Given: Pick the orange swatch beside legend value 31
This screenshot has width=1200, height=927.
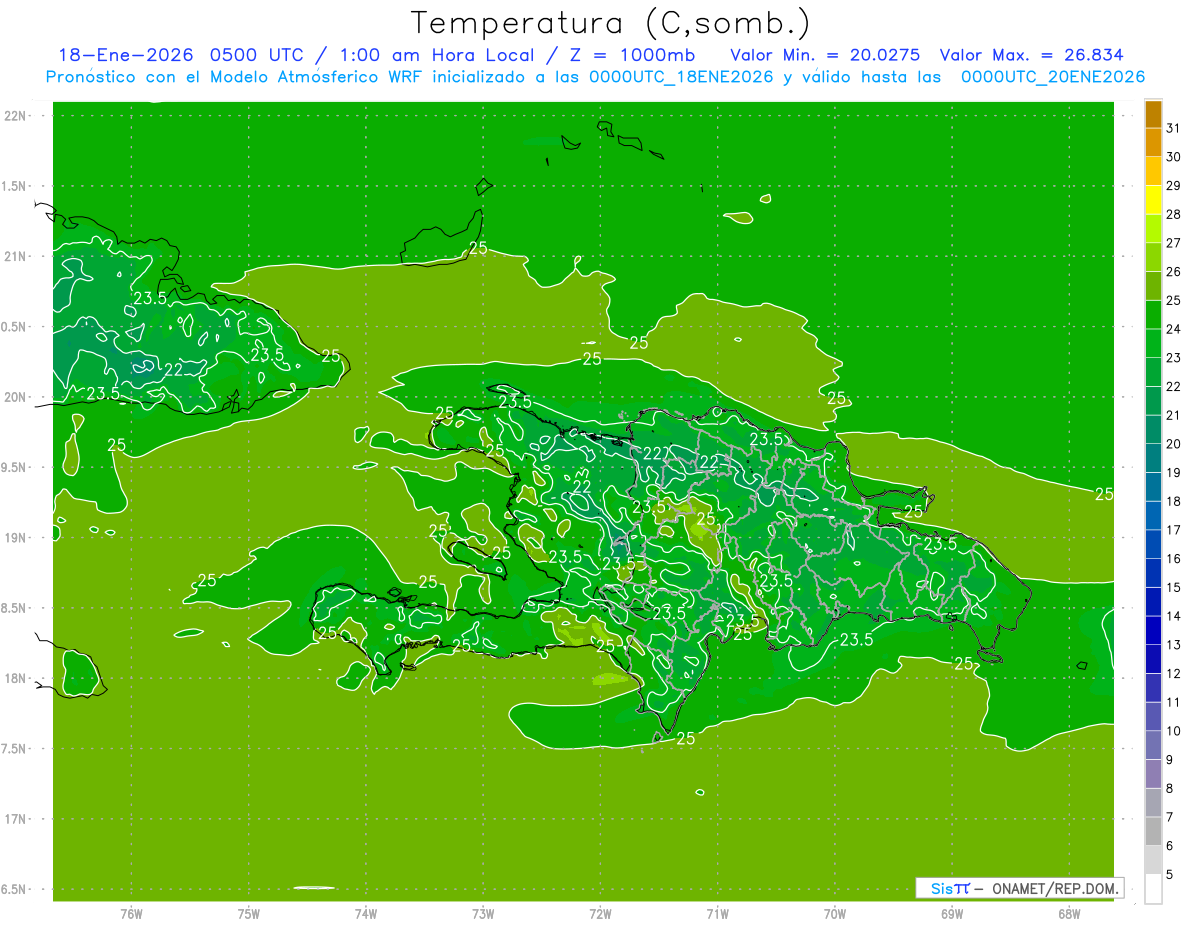Looking at the screenshot, I should coord(1153,114).
